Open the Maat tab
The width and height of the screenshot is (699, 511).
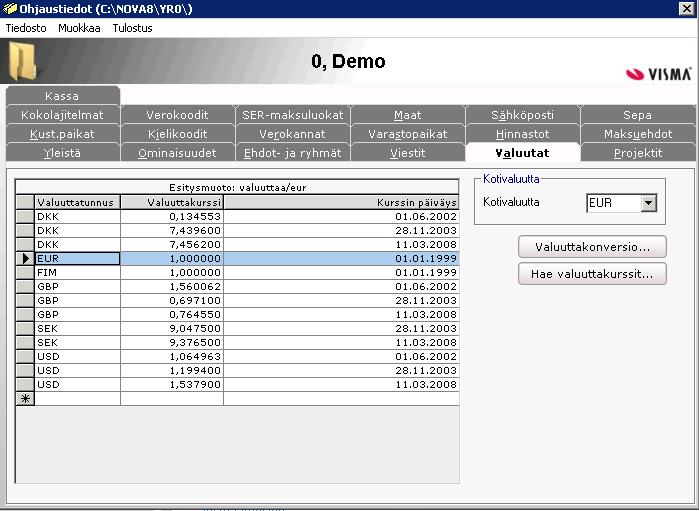[407, 115]
